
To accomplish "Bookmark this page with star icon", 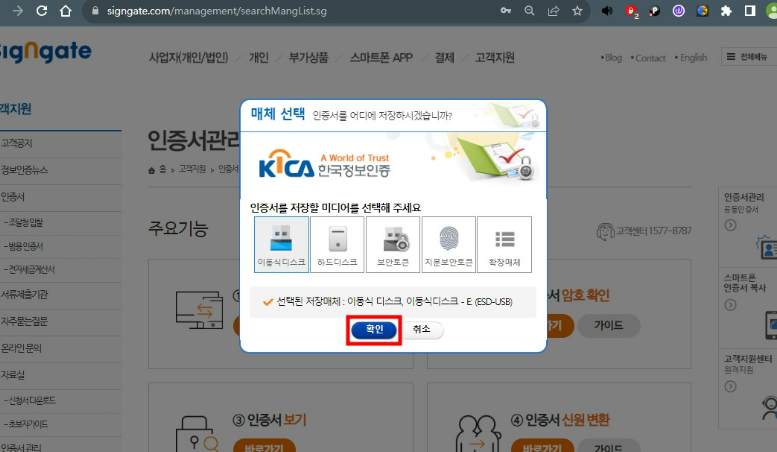I will [577, 10].
